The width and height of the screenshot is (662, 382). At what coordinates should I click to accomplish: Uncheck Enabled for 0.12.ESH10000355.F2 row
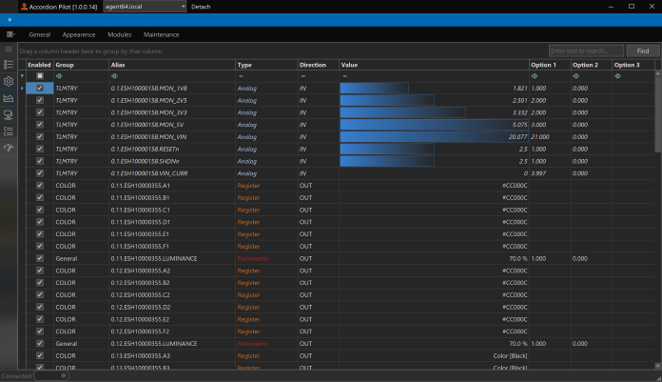pos(40,331)
